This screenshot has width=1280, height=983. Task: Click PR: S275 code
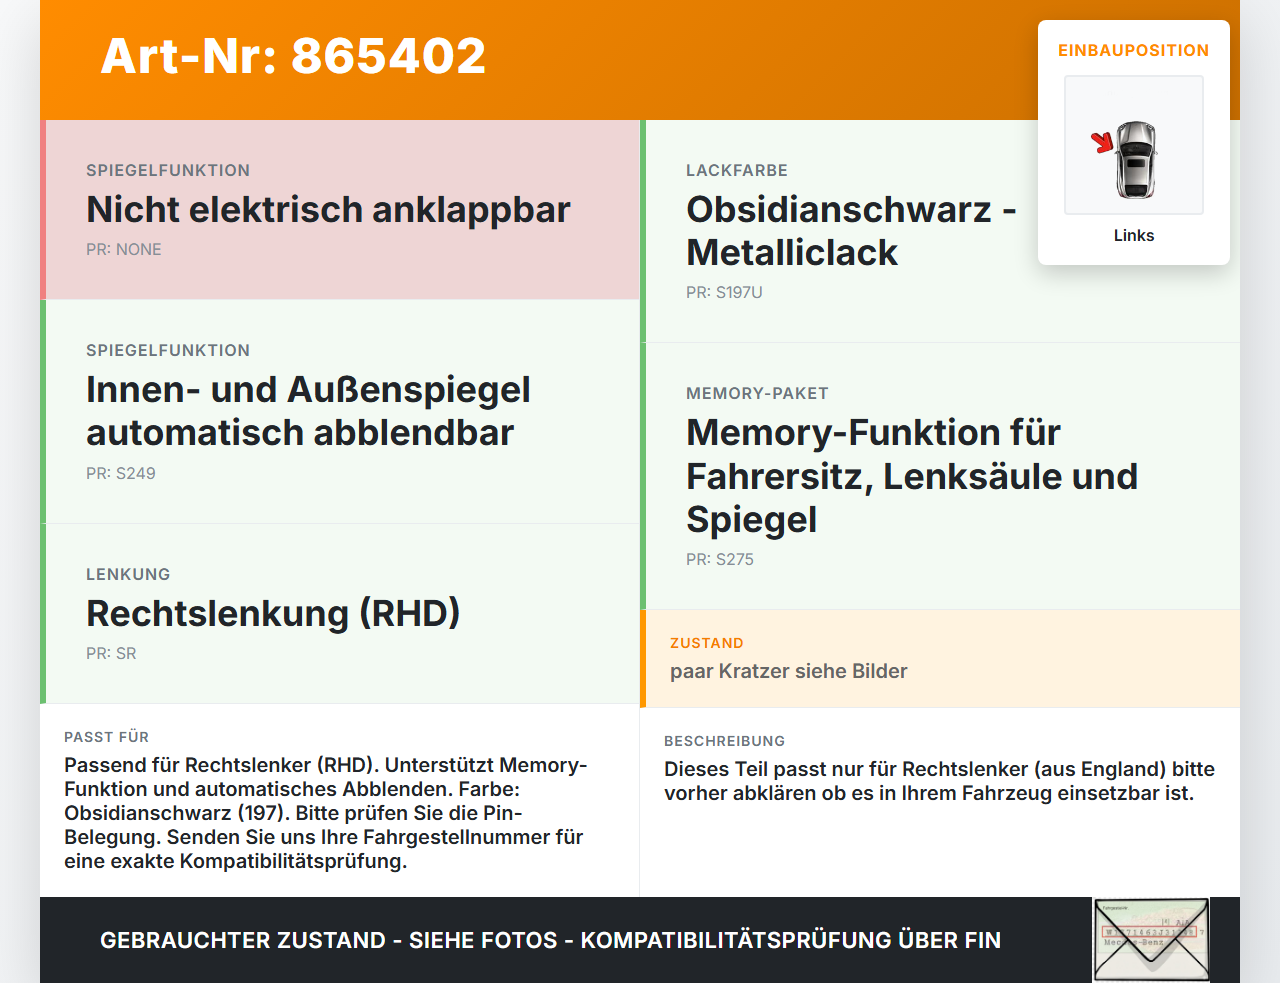(x=720, y=559)
